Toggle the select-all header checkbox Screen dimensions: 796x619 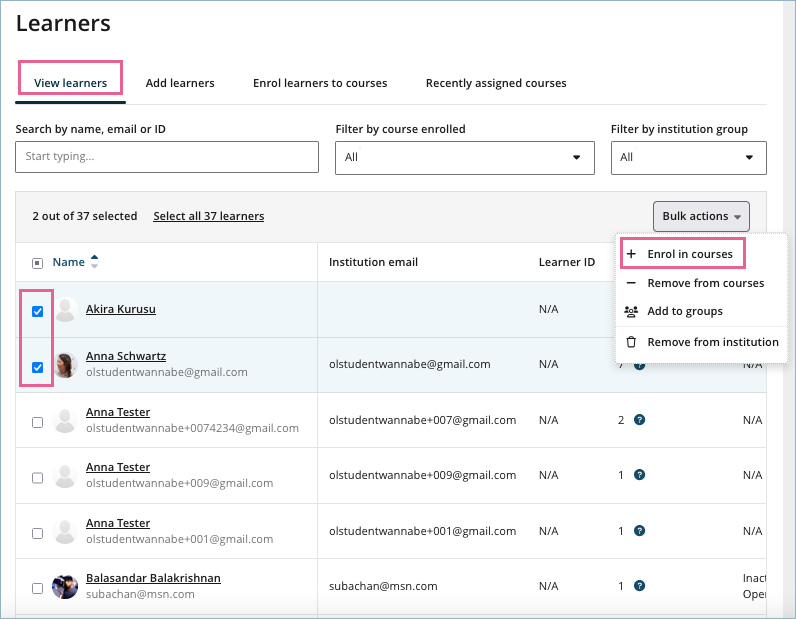tap(37, 263)
